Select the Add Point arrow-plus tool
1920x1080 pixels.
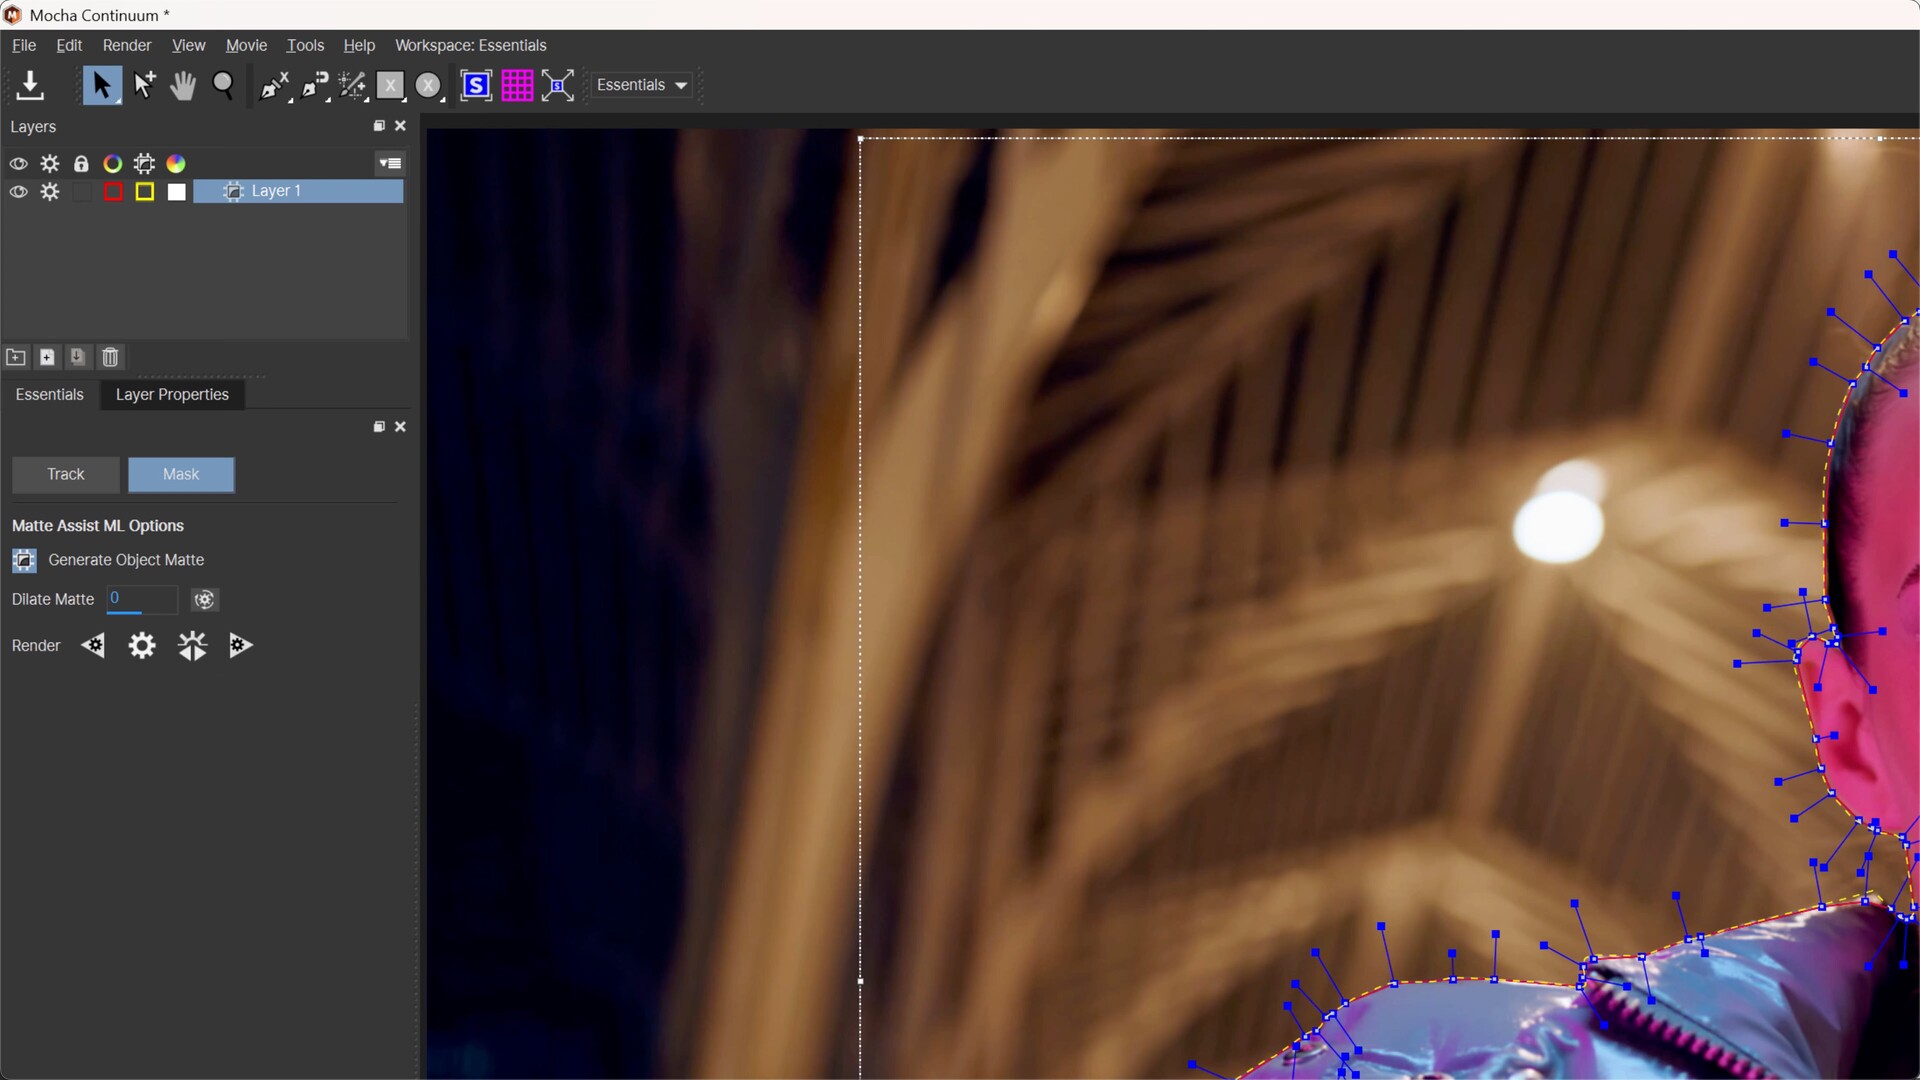point(144,86)
